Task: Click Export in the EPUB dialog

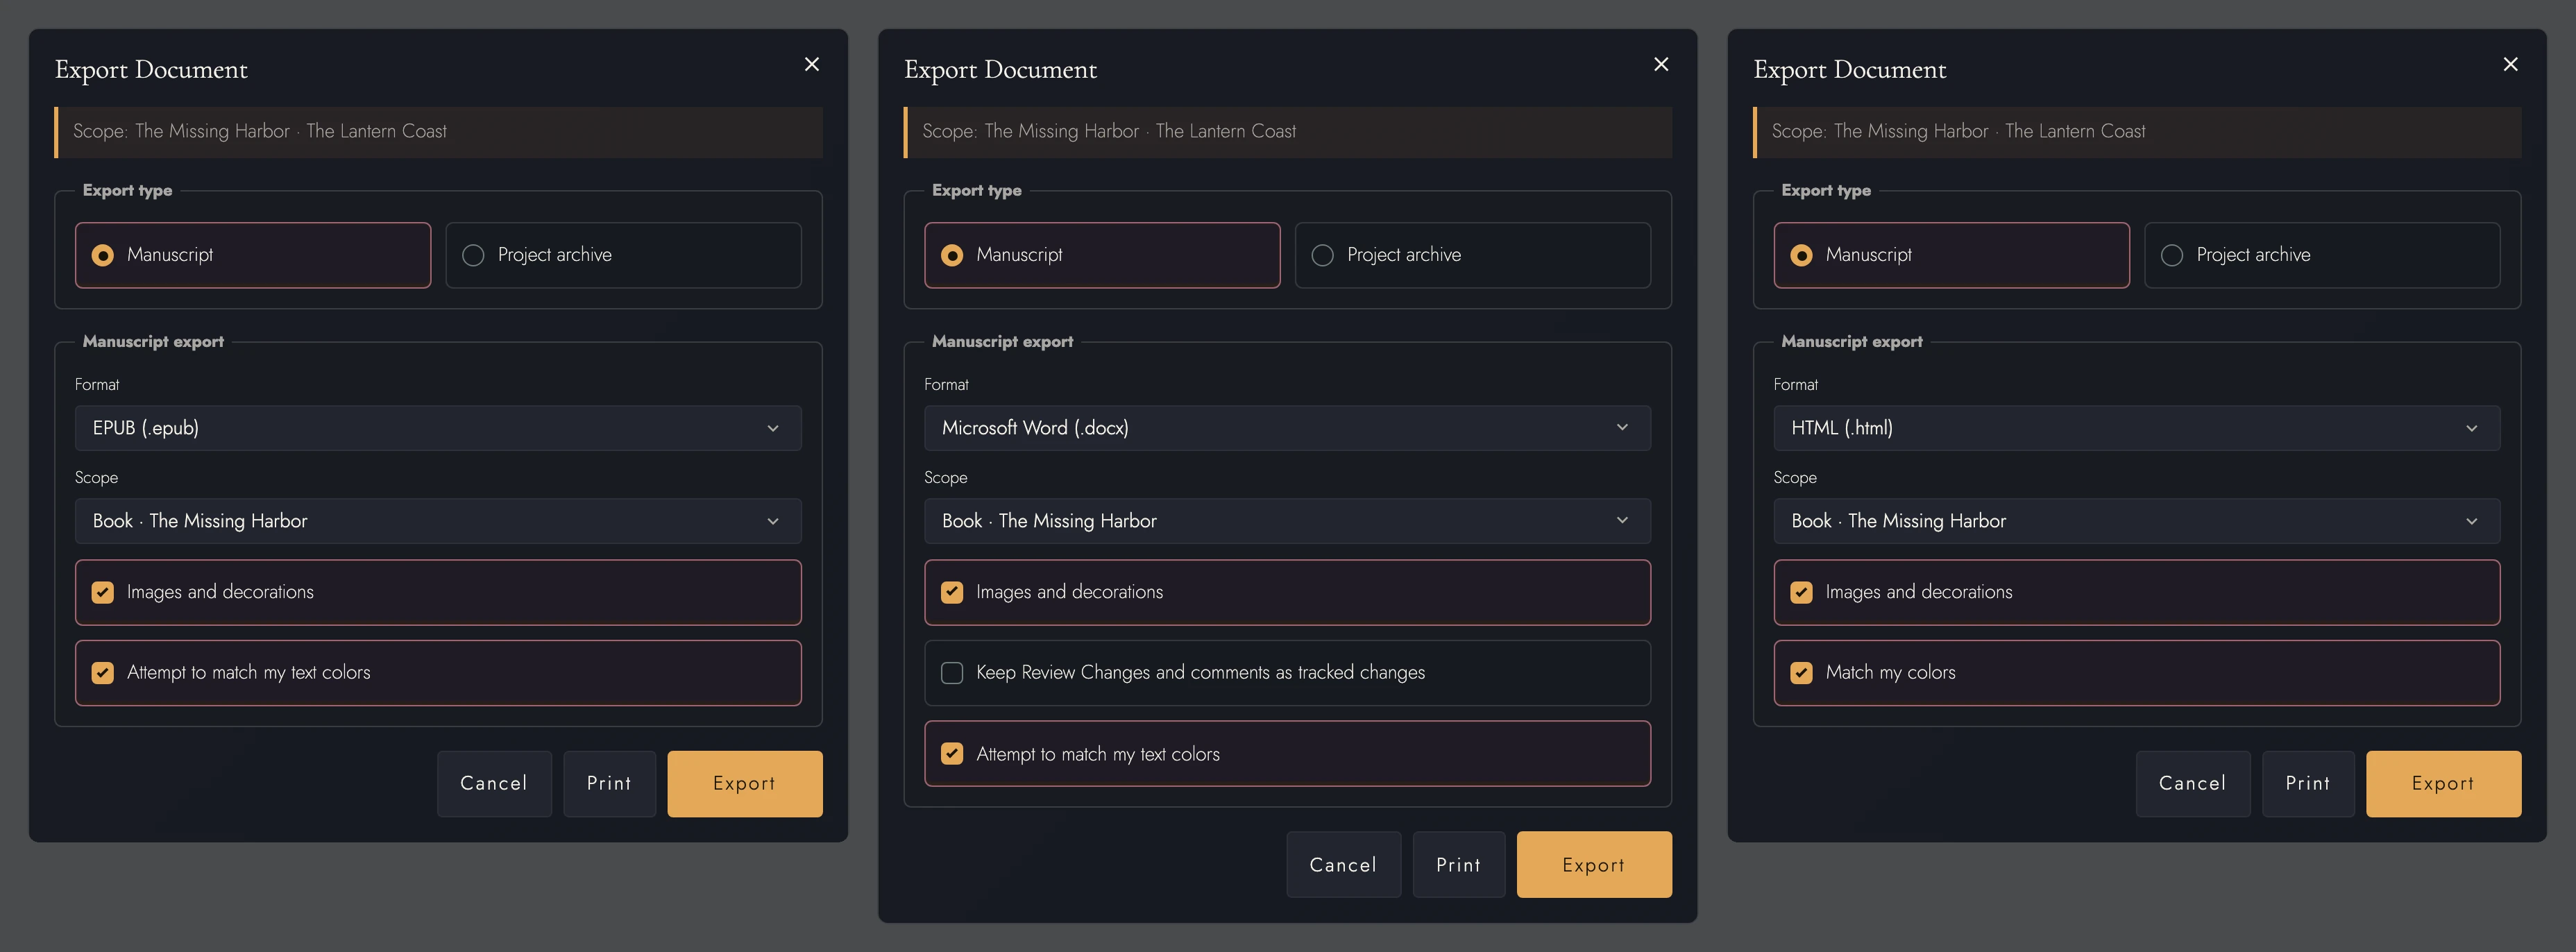Action: coord(745,783)
